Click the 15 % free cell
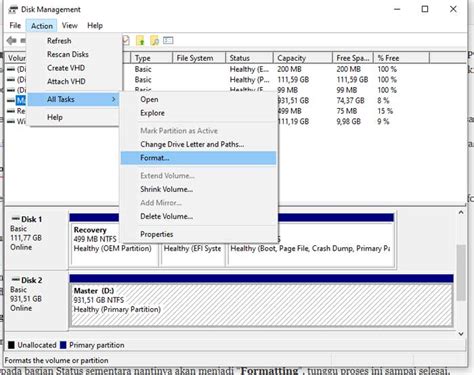Screen dimensions: 474x375 point(385,111)
